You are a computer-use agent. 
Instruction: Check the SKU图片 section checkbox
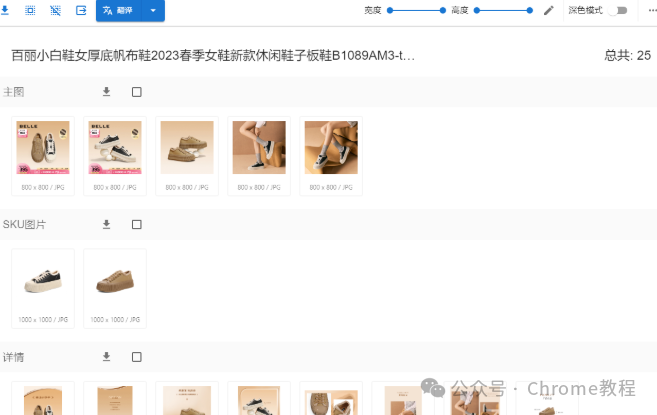coord(137,224)
